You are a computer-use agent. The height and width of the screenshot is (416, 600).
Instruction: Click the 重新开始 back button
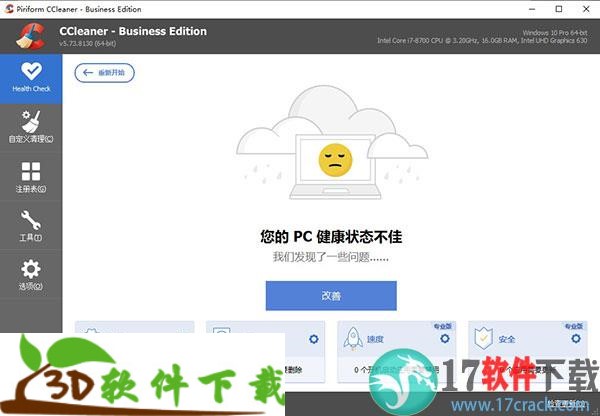pos(104,73)
